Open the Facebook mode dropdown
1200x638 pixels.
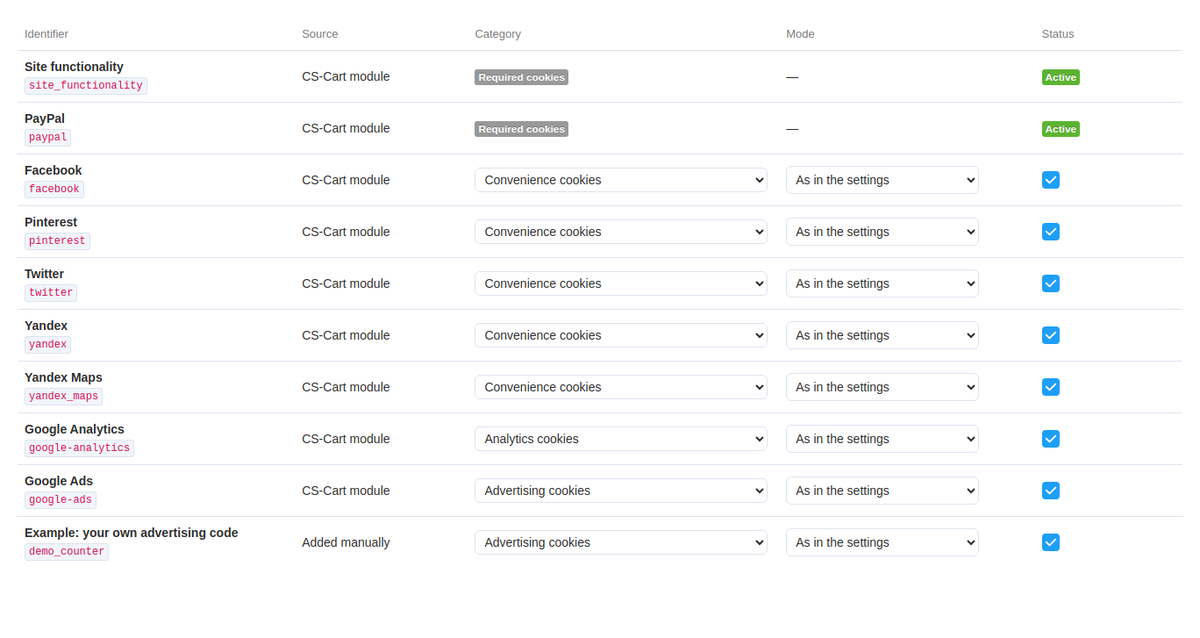click(882, 180)
